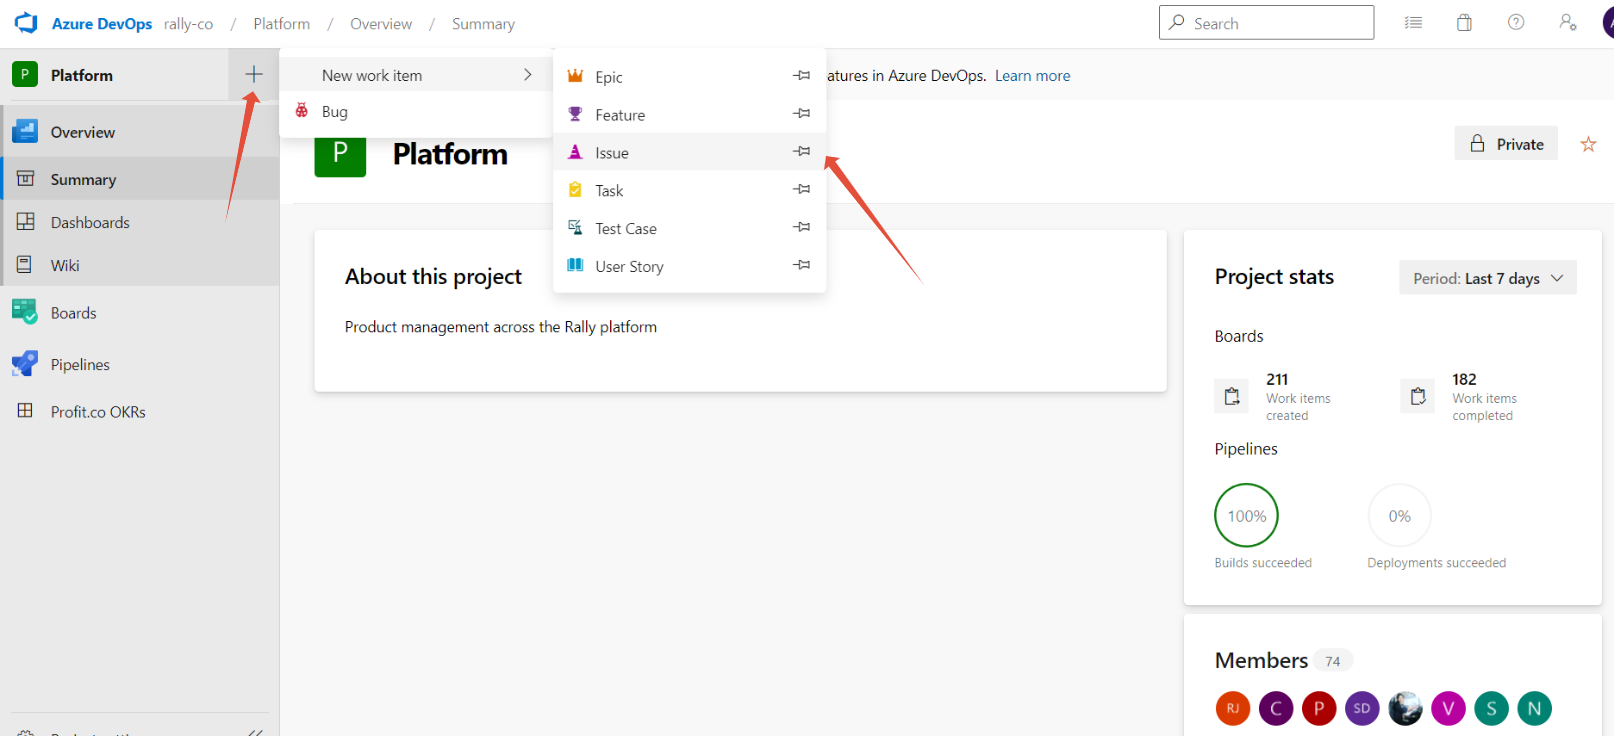Image resolution: width=1614 pixels, height=736 pixels.
Task: Open the Period Last 7 days dropdown
Action: click(x=1488, y=278)
